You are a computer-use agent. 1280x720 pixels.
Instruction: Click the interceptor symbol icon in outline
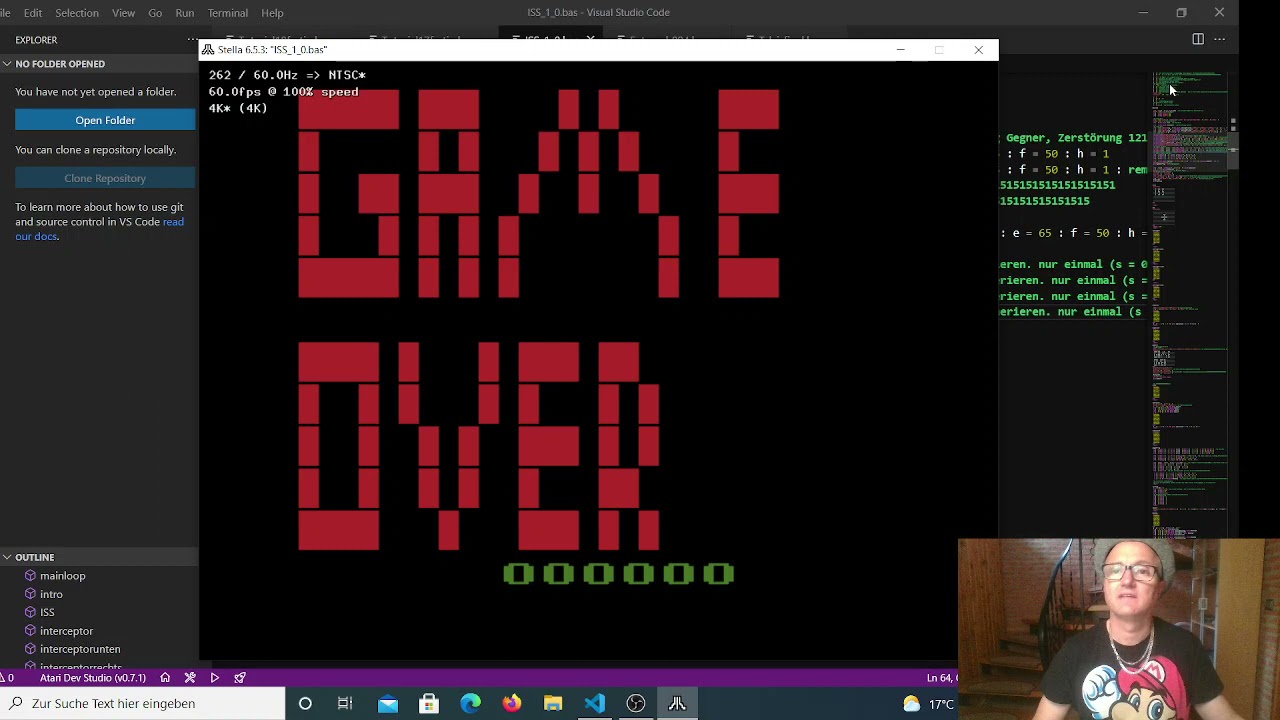(30, 631)
